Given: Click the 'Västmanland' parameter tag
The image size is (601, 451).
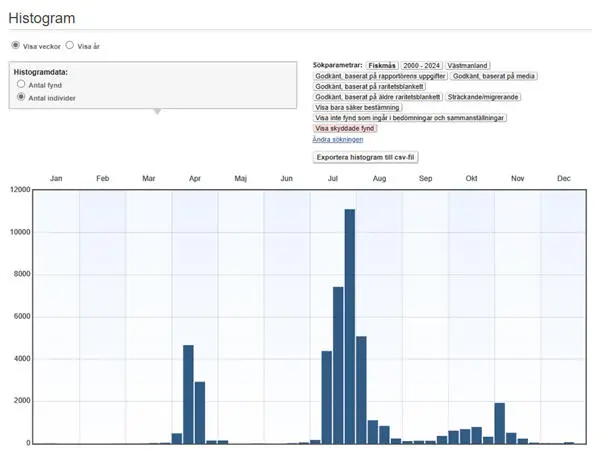Looking at the screenshot, I should pos(468,65).
